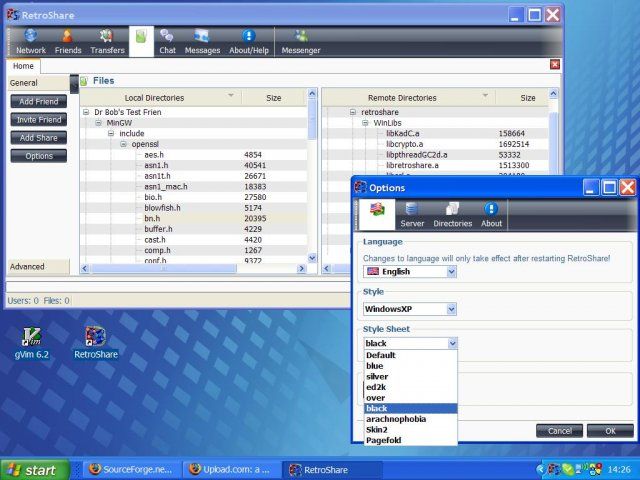Open Server settings in Options dialog

pyautogui.click(x=412, y=215)
